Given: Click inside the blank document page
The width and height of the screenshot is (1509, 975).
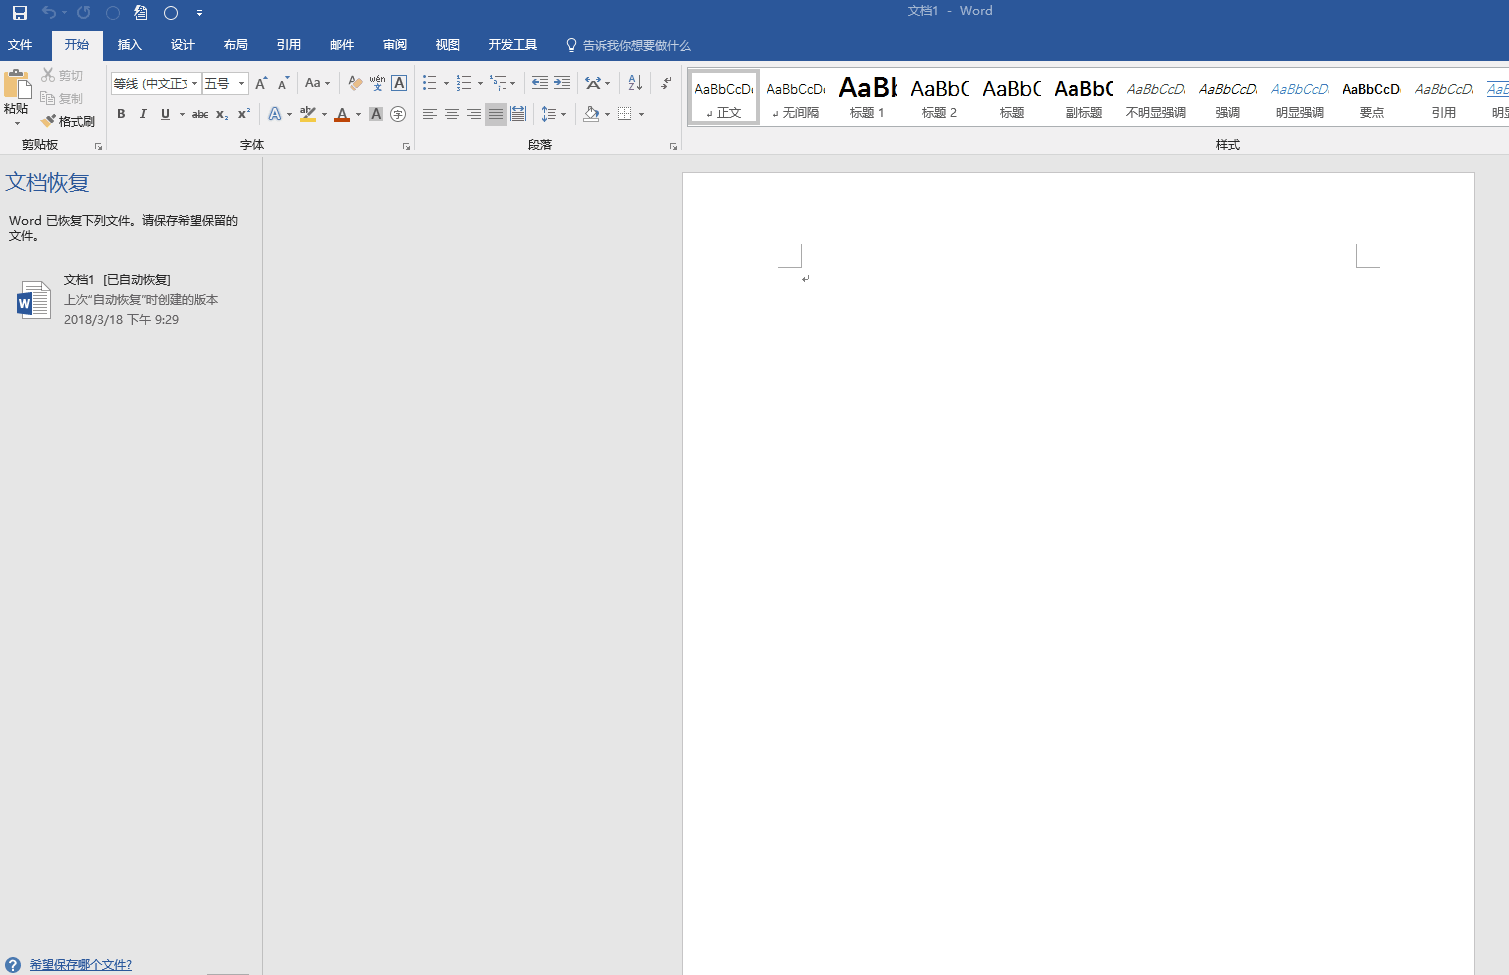Looking at the screenshot, I should tap(1078, 573).
